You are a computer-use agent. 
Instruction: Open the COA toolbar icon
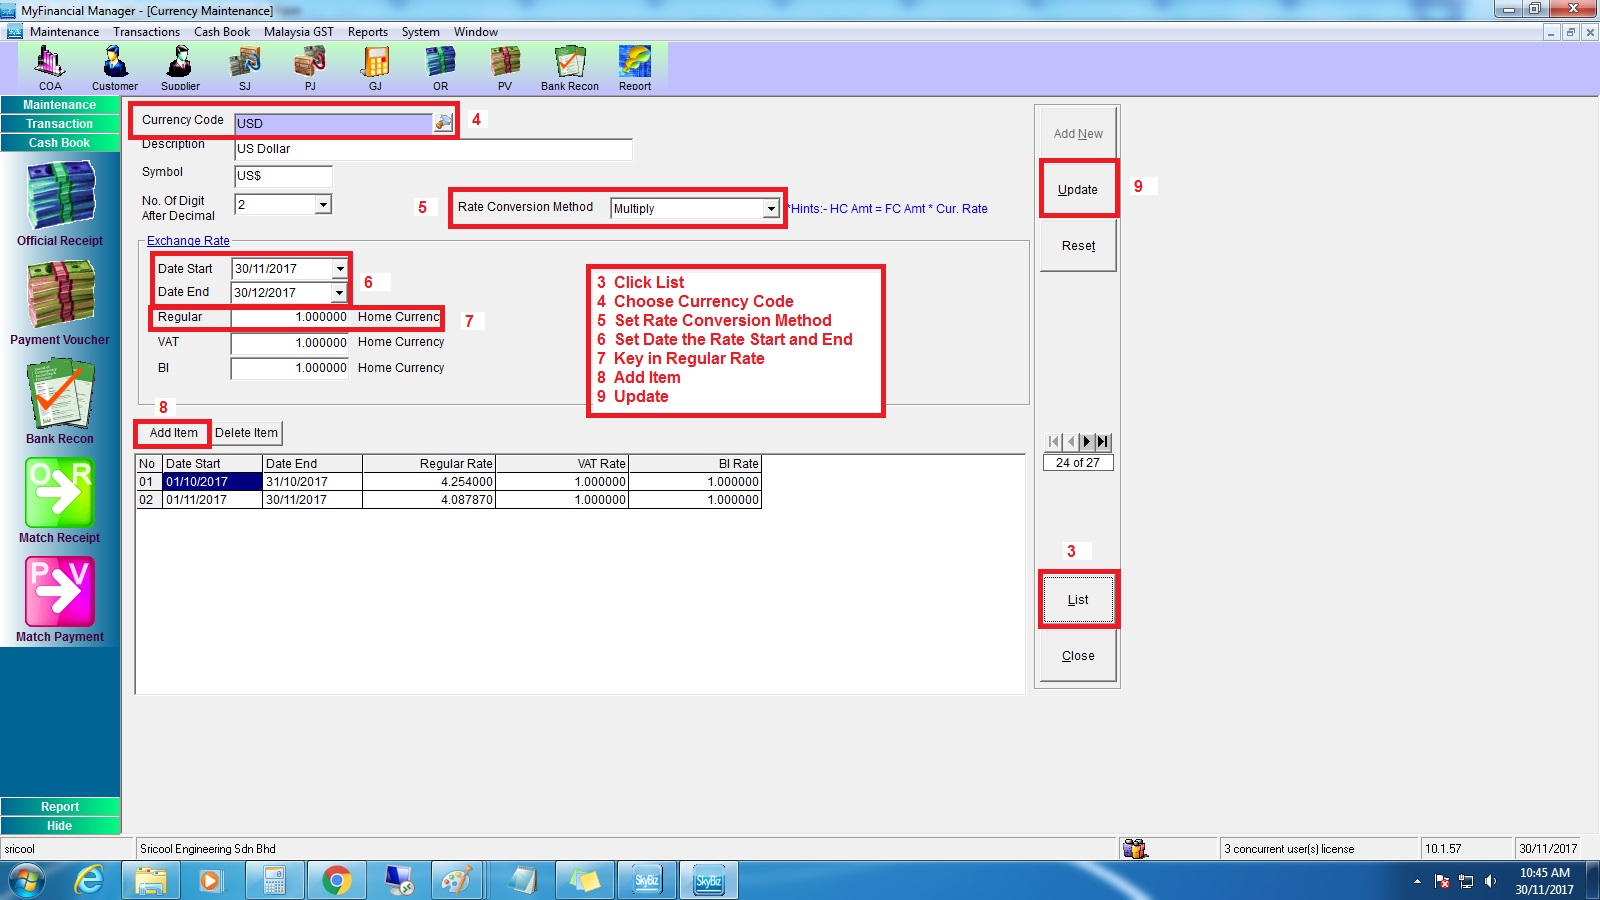tap(50, 66)
